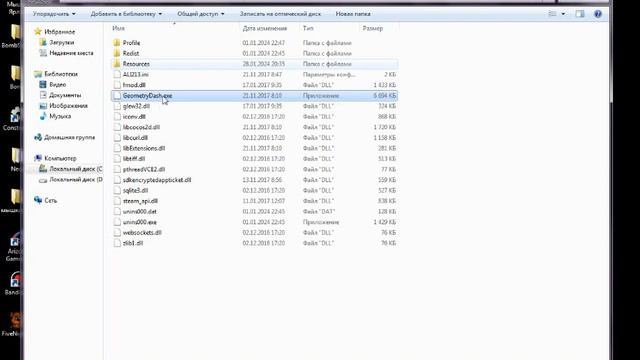Viewport: 640px width, 360px height.
Task: Open the Изображения library
Action: pyautogui.click(x=68, y=106)
